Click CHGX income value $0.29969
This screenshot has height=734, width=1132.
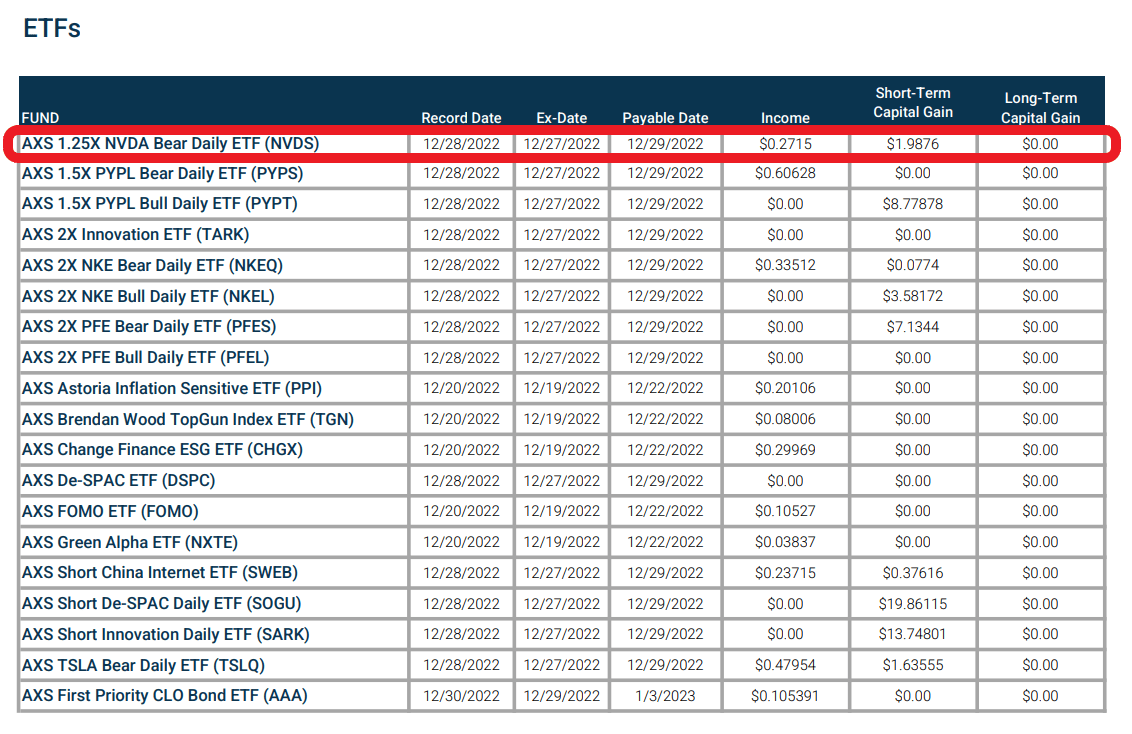coord(785,450)
